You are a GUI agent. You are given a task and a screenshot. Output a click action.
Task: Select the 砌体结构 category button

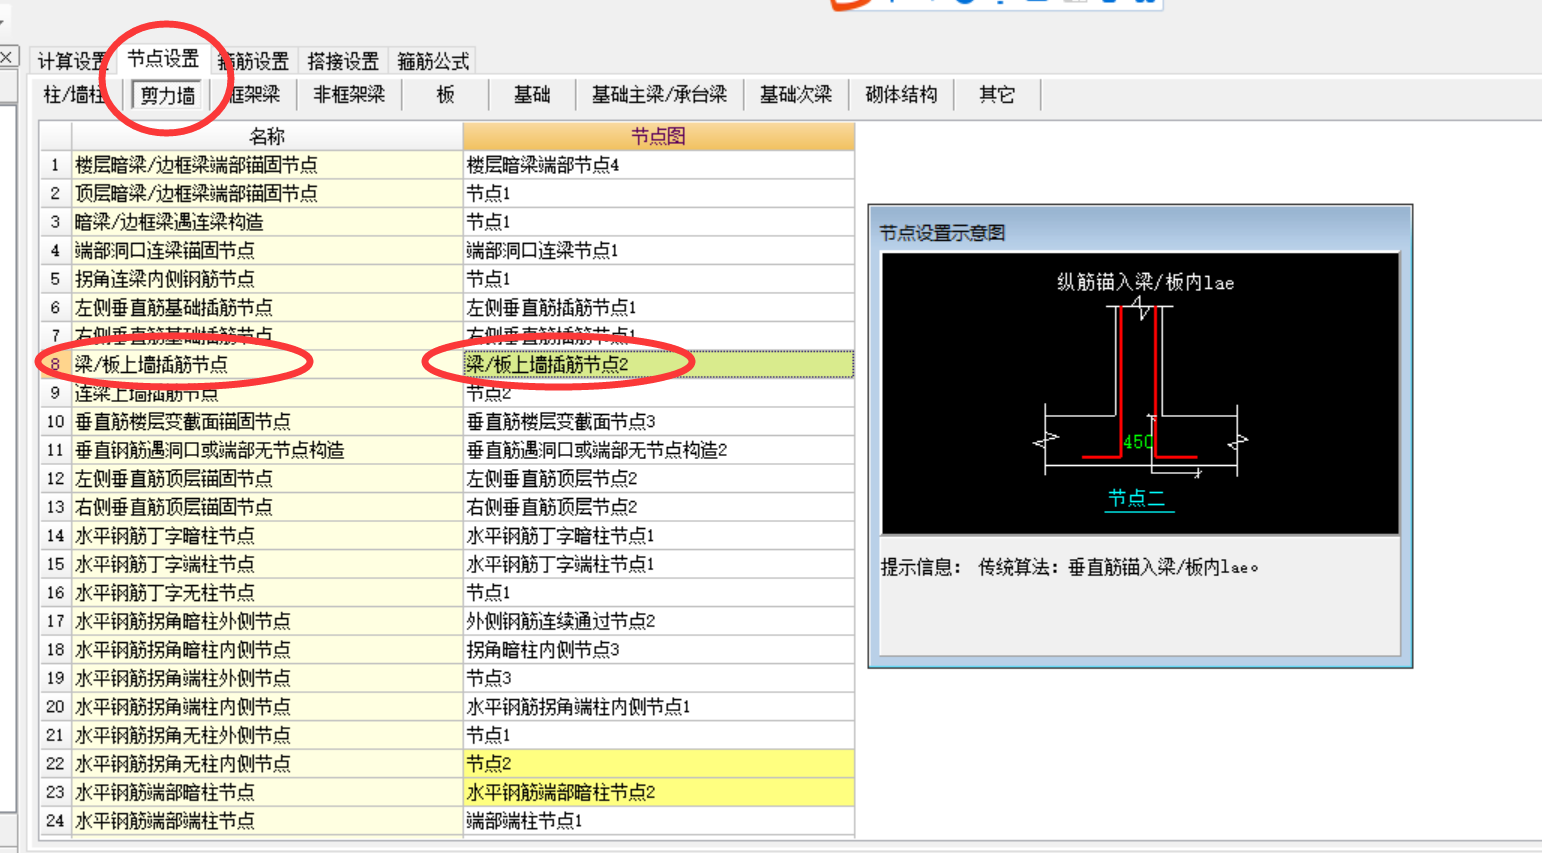click(901, 95)
